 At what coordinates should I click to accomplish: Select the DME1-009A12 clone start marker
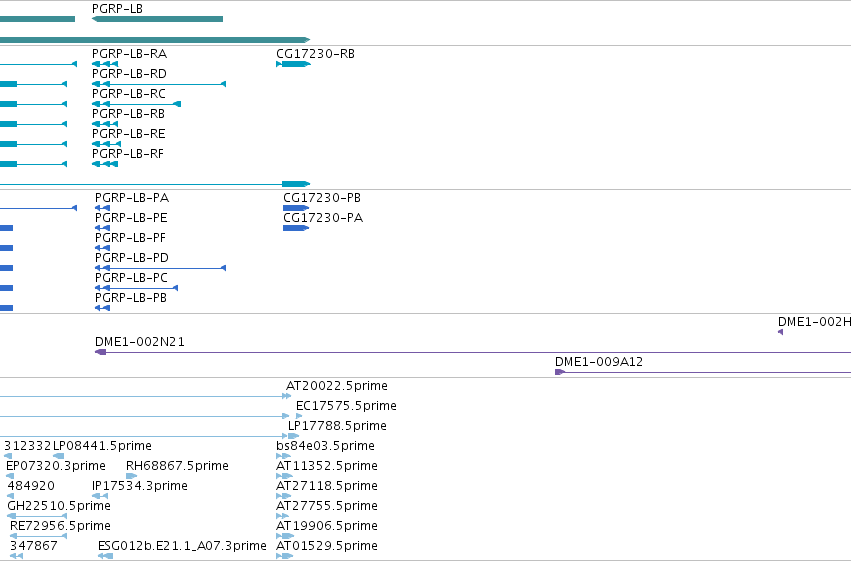[560, 372]
